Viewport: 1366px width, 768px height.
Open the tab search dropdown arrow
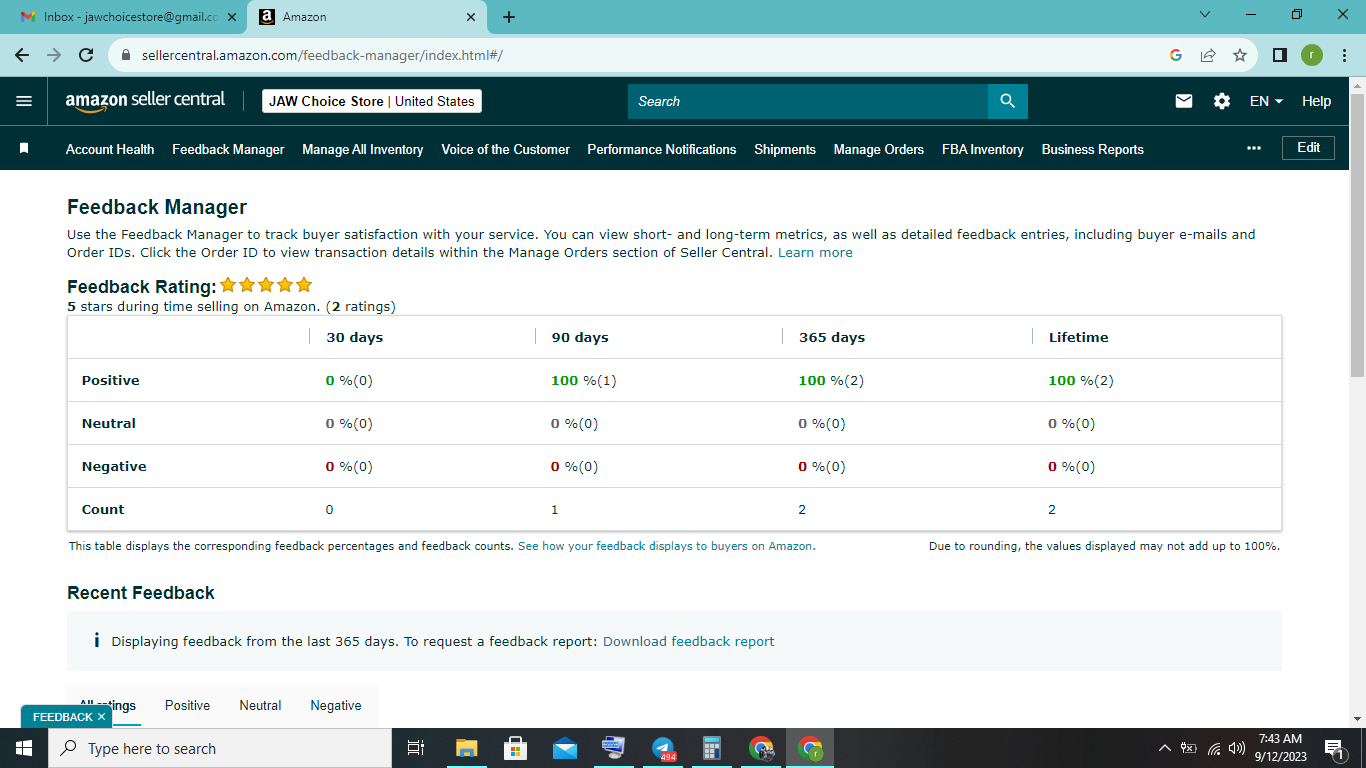pos(1204,15)
